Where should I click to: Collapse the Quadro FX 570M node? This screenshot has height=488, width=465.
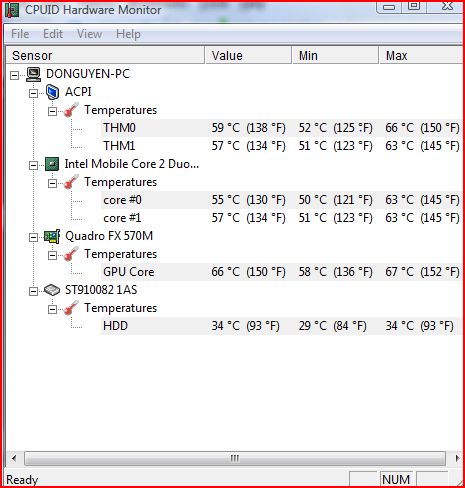tap(33, 237)
